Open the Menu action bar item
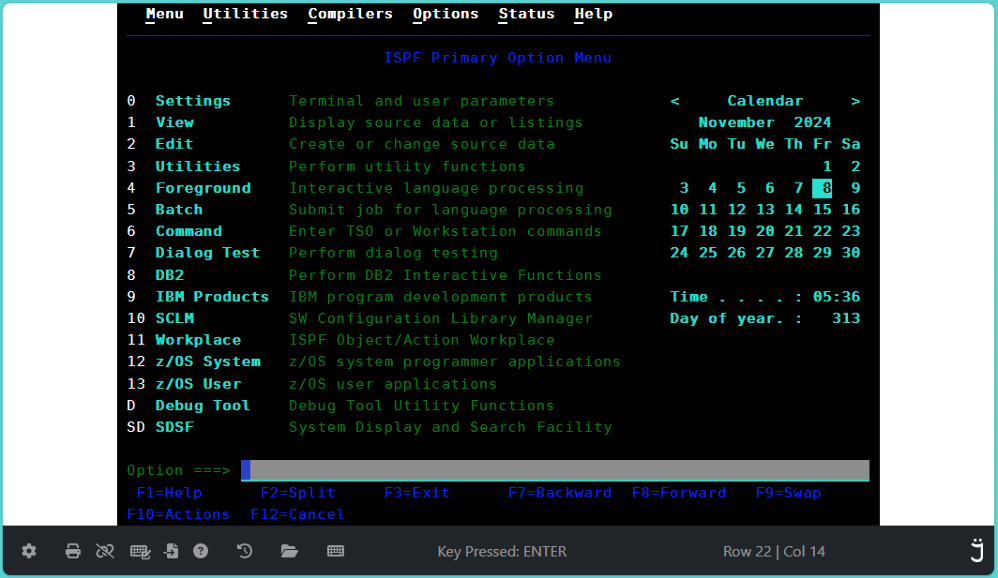This screenshot has height=578, width=998. [x=164, y=14]
